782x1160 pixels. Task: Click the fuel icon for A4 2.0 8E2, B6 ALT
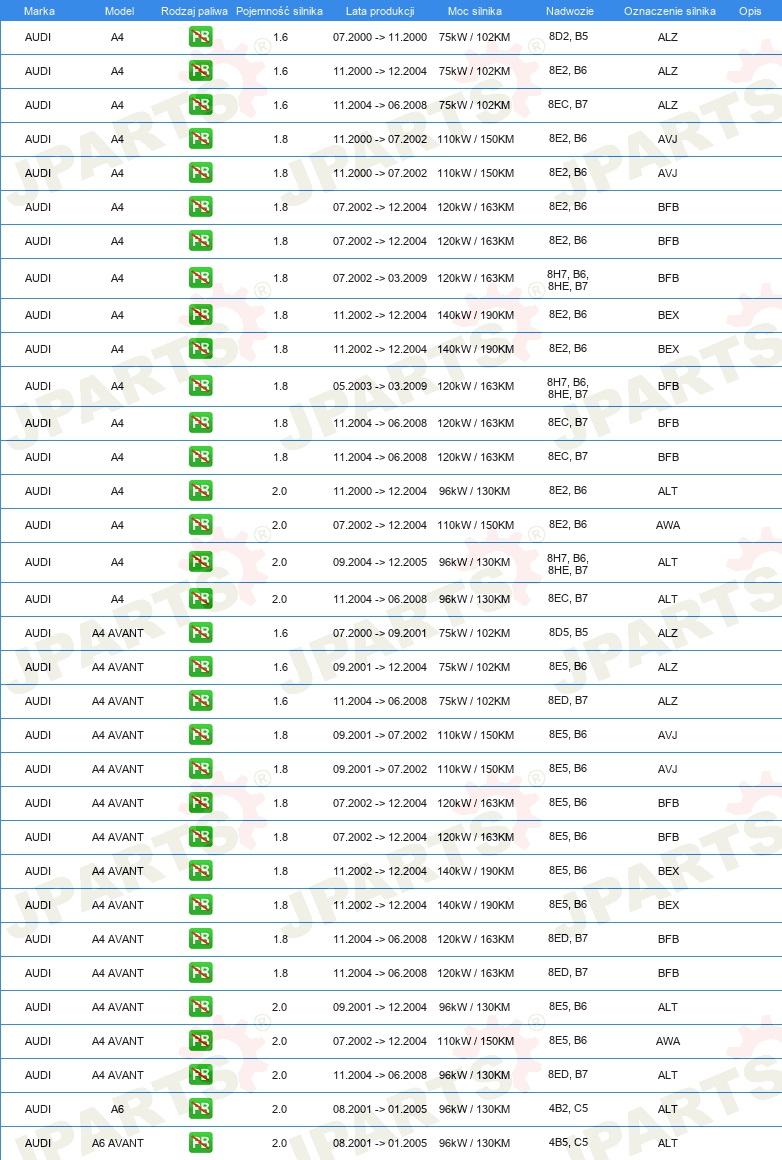pyautogui.click(x=200, y=491)
